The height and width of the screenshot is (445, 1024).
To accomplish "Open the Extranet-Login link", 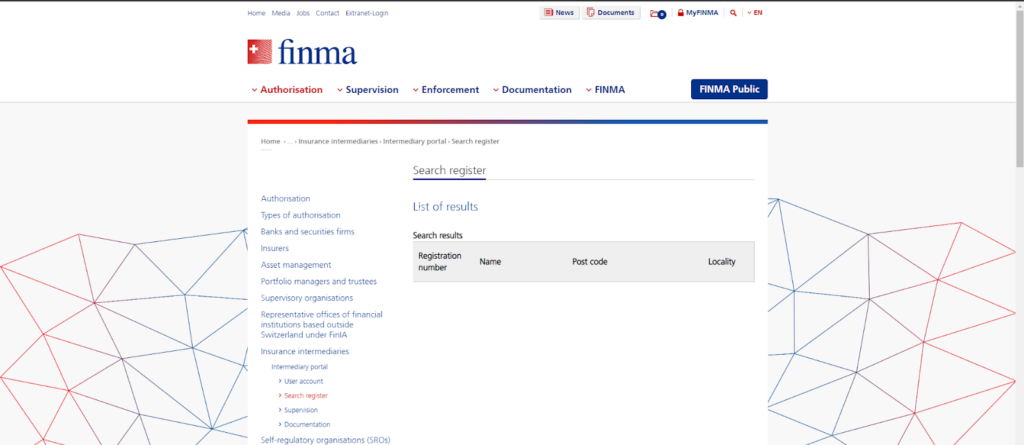I will coord(367,13).
